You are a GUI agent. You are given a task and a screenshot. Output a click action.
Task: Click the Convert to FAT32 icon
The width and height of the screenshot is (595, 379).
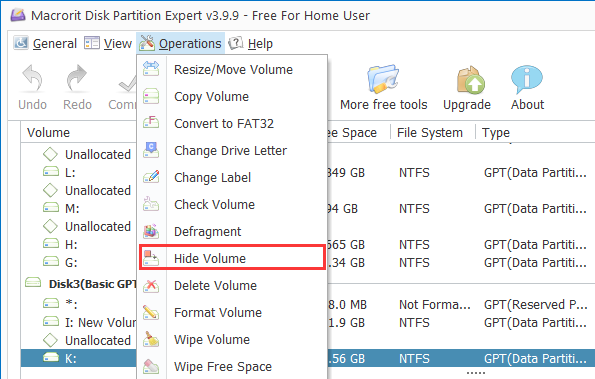click(151, 123)
